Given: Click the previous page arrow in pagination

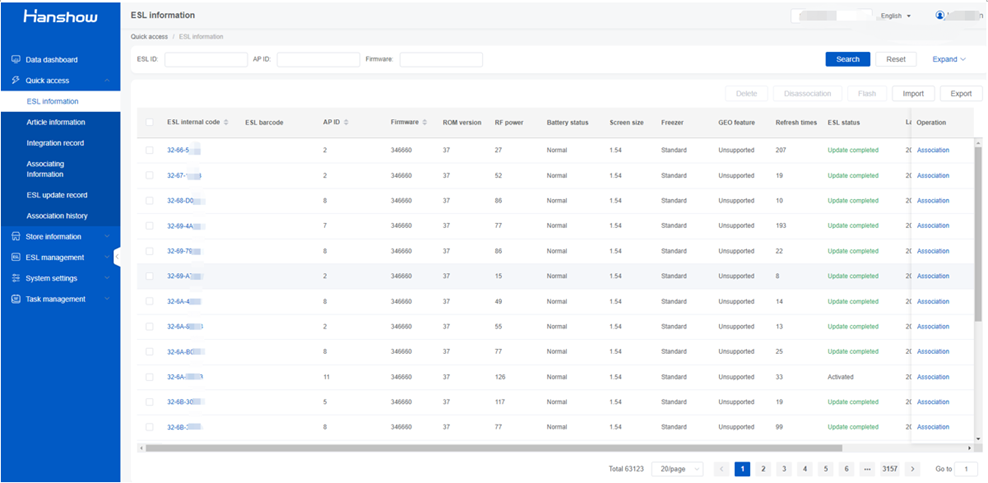Looking at the screenshot, I should 722,469.
